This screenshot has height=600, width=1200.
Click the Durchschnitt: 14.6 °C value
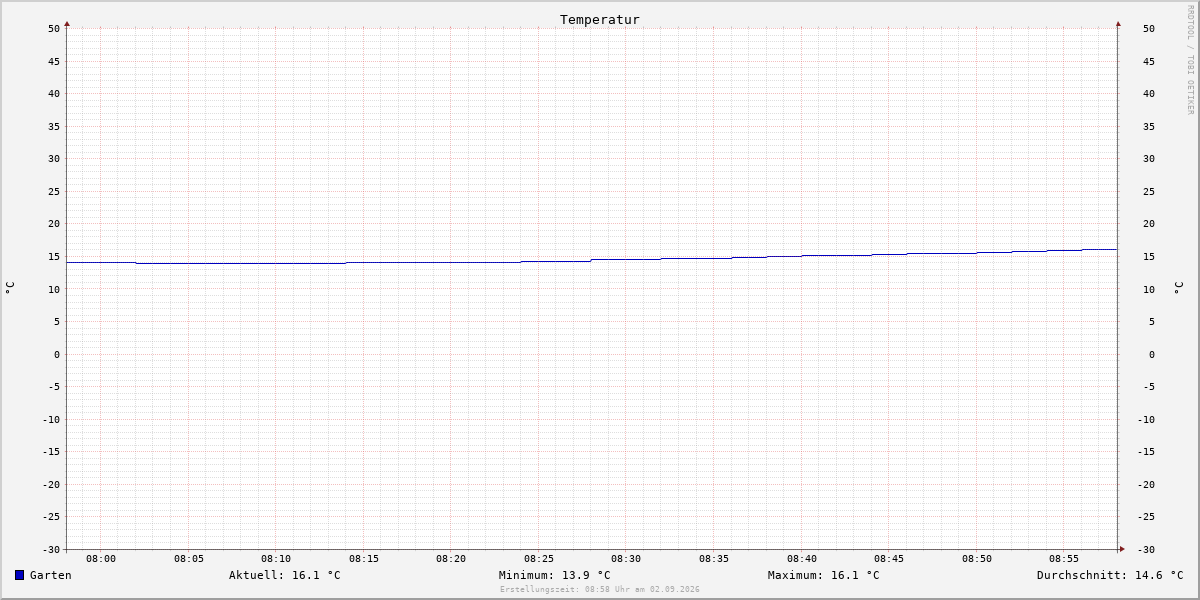tap(1110, 575)
